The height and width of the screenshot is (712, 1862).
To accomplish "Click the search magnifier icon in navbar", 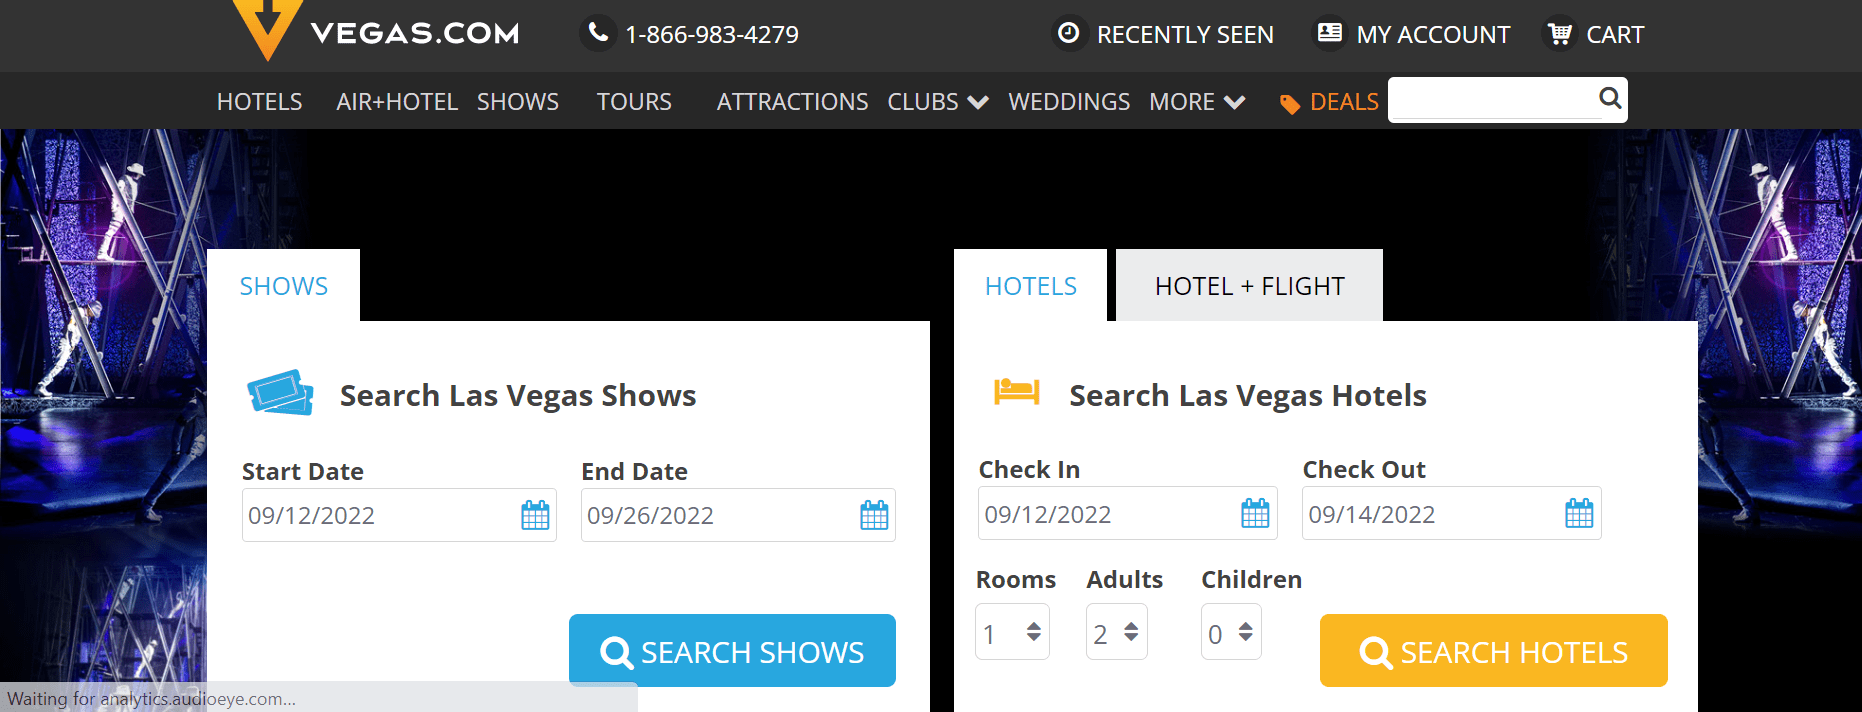I will coord(1610,98).
